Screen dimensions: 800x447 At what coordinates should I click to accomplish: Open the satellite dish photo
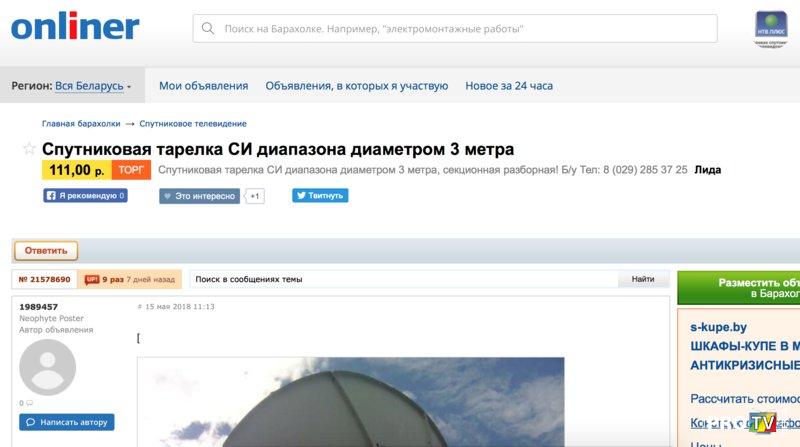tap(350, 402)
